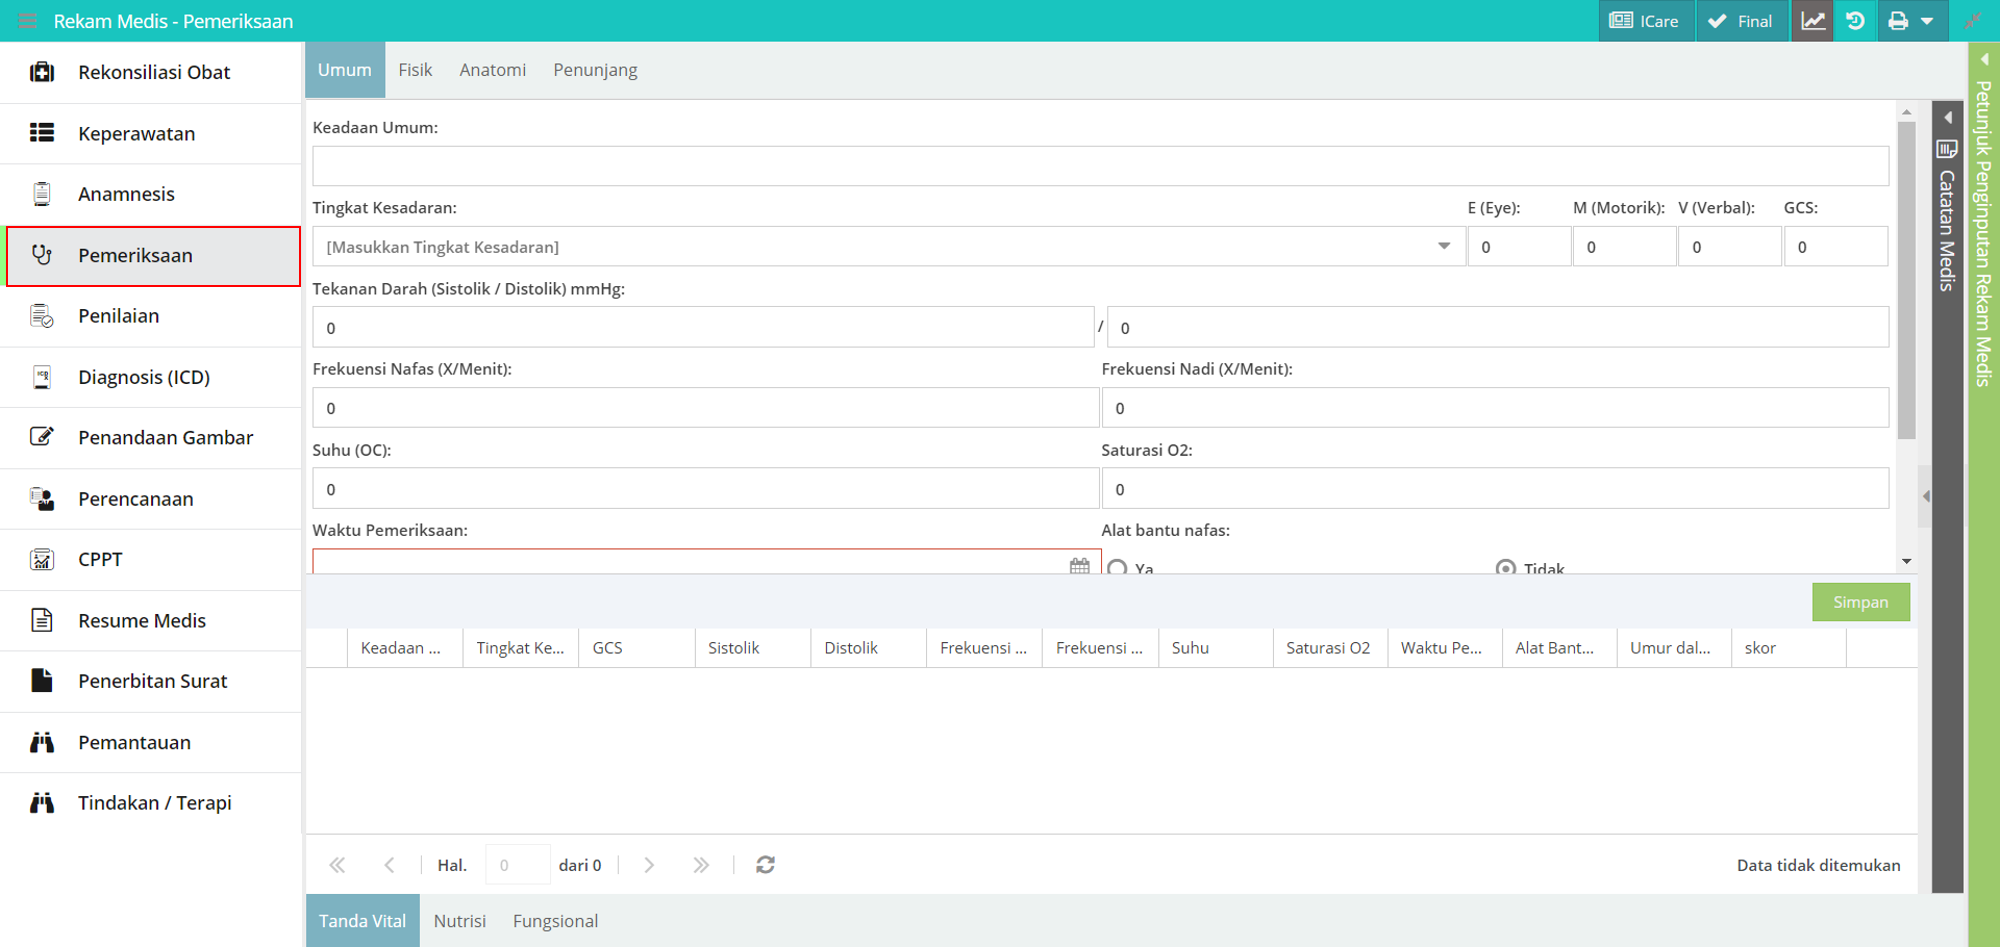Click the CPPT chart icon
Viewport: 2000px width, 947px height.
42,559
